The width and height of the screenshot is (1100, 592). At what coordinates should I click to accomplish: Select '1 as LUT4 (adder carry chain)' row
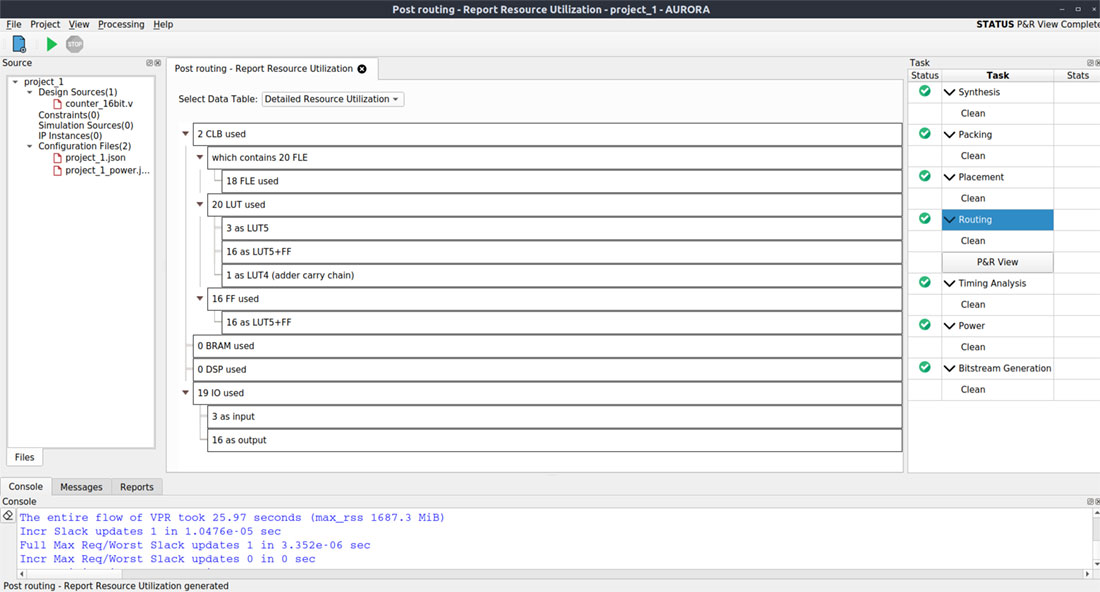coord(562,275)
